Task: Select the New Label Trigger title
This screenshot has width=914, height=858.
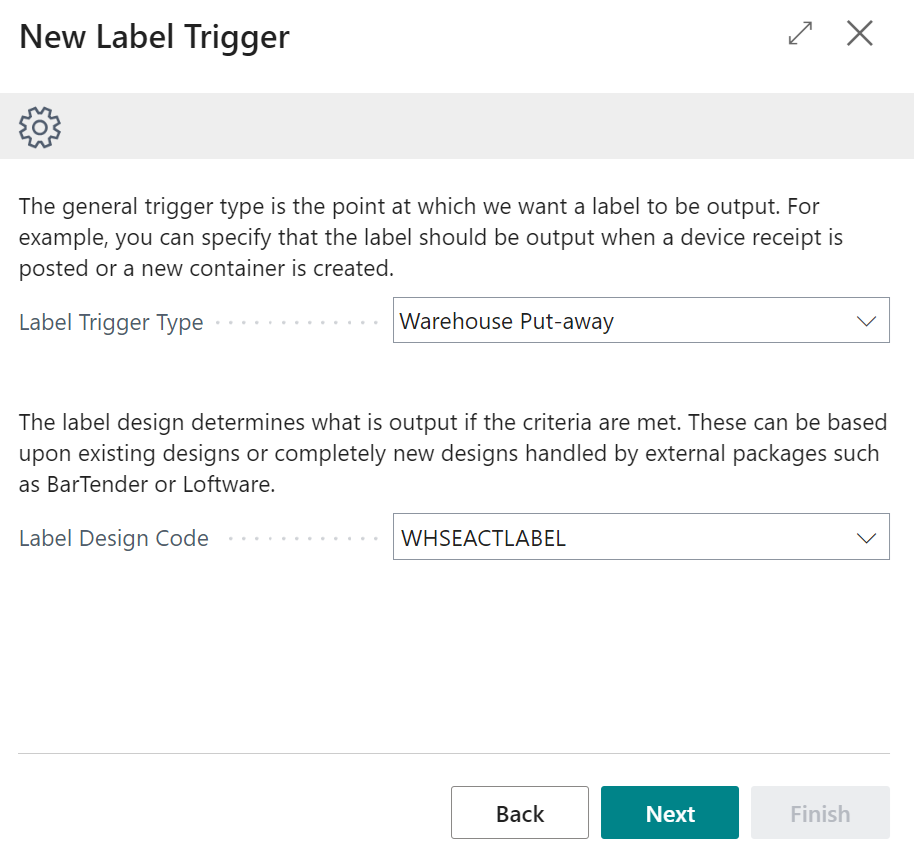Action: click(153, 36)
